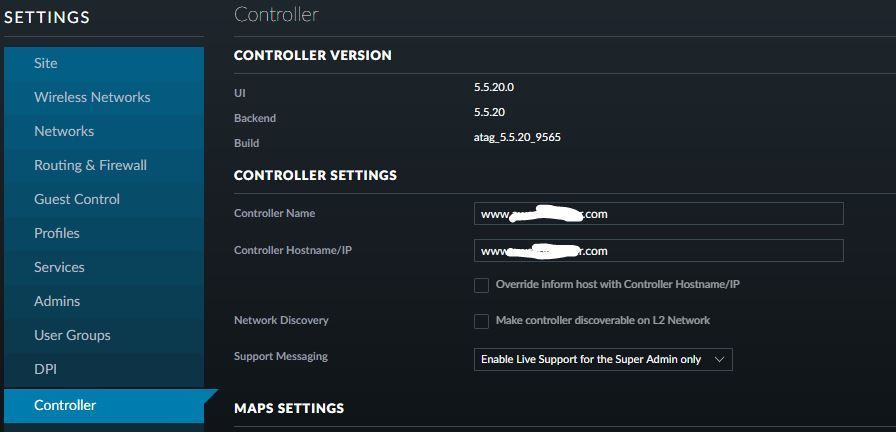Open the Services settings section
Image resolution: width=896 pixels, height=432 pixels.
tap(59, 267)
